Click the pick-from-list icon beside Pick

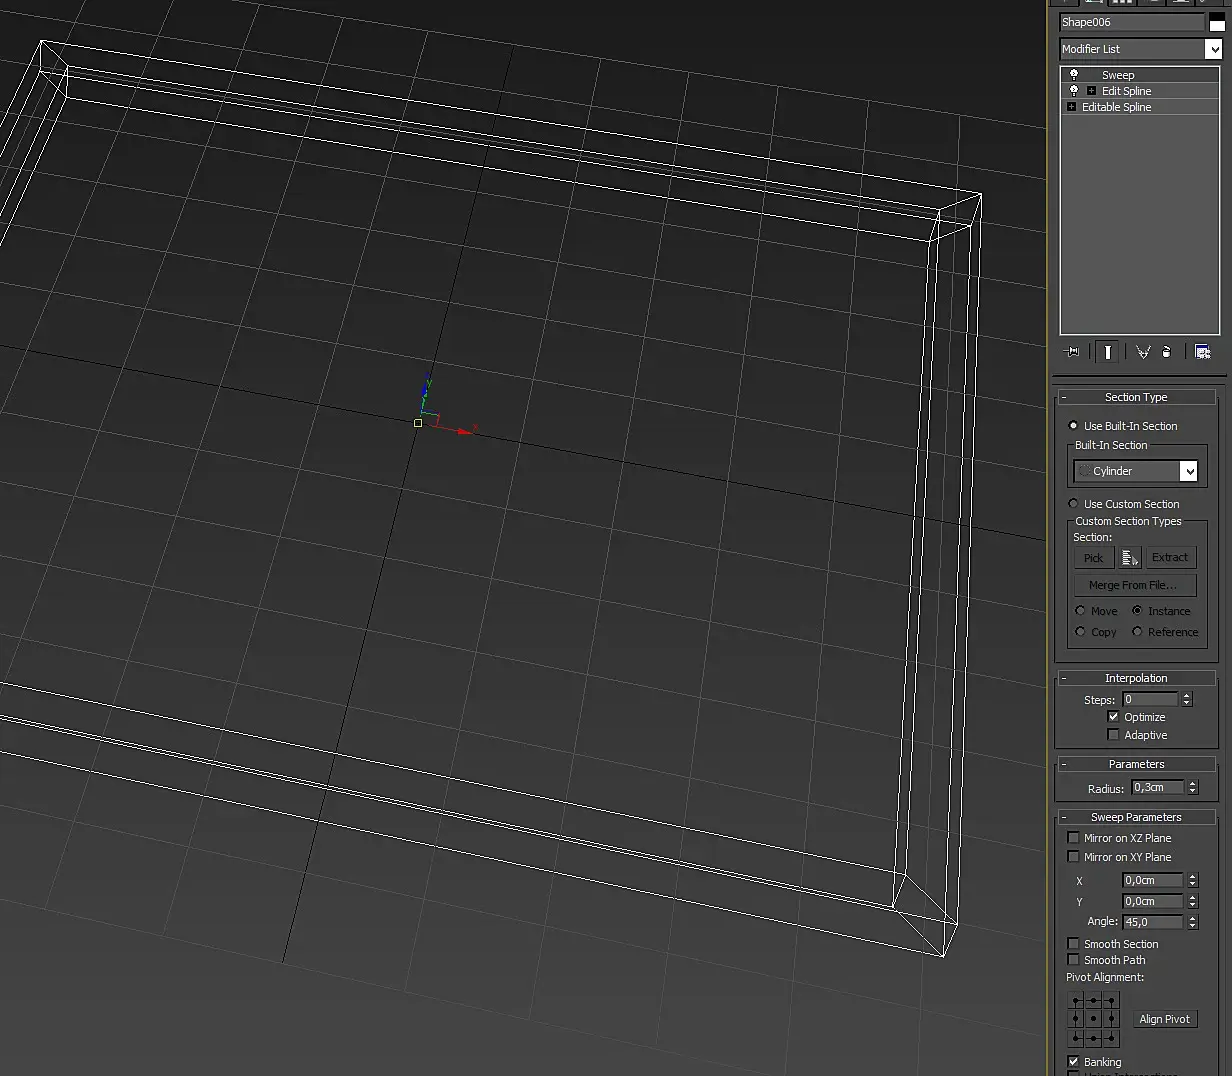click(1130, 558)
